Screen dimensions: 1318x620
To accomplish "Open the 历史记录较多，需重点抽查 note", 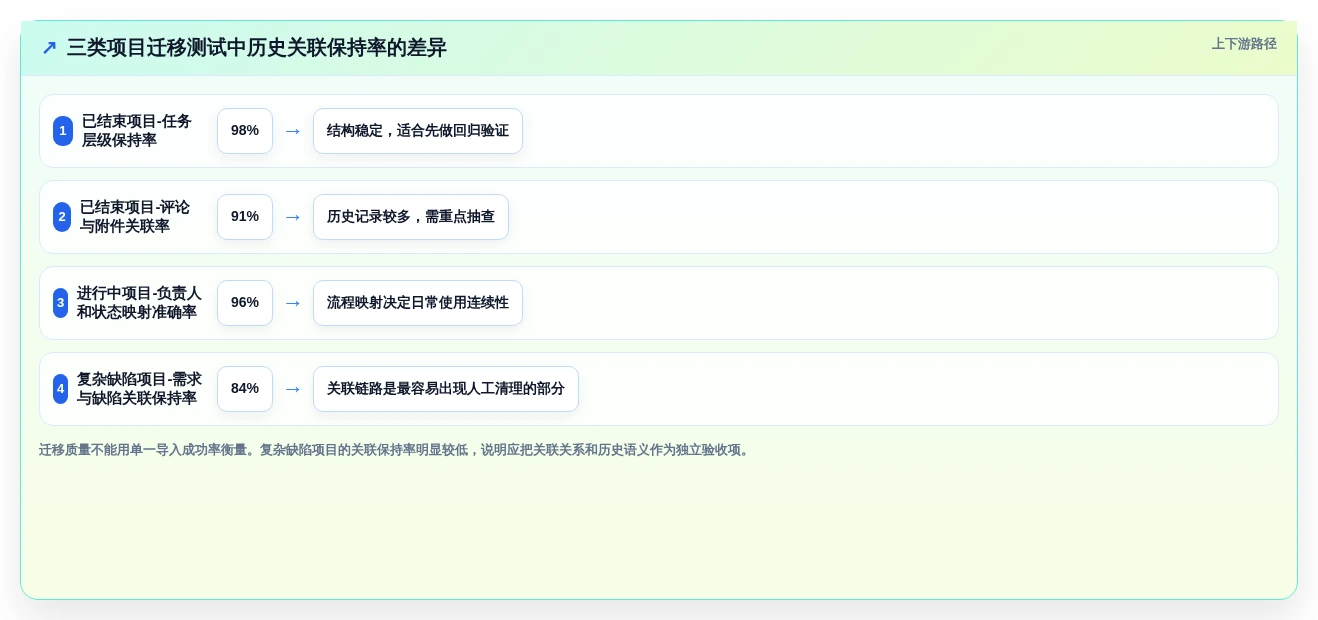I will point(411,217).
